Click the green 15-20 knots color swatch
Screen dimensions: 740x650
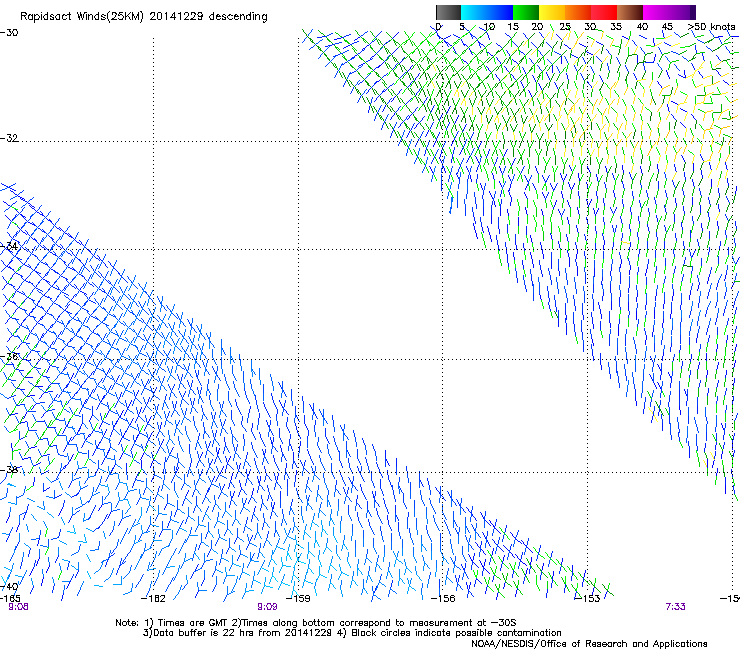[526, 12]
